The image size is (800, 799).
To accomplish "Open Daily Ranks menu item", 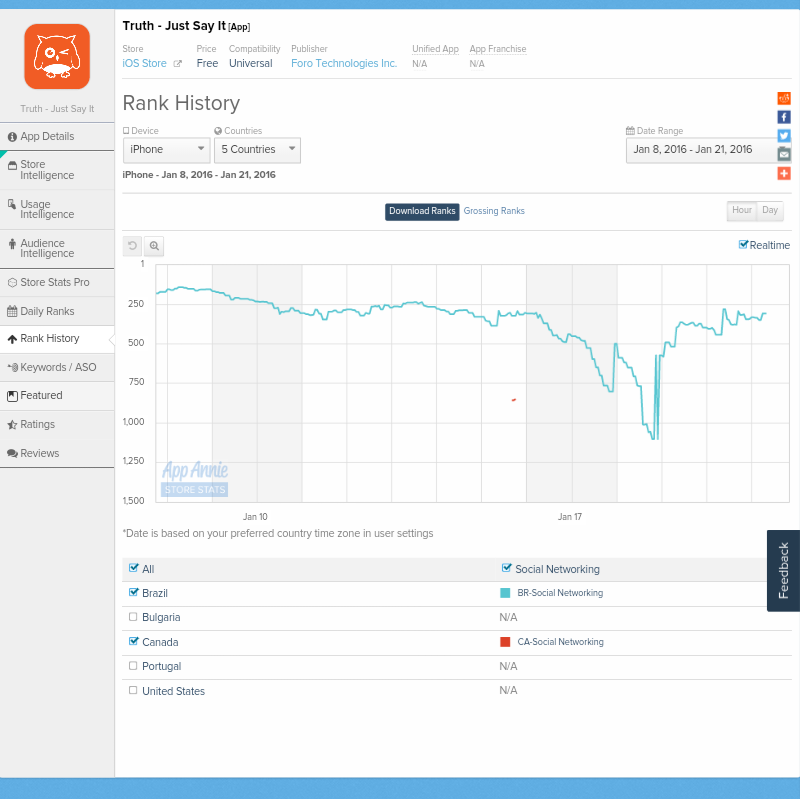I will (57, 311).
